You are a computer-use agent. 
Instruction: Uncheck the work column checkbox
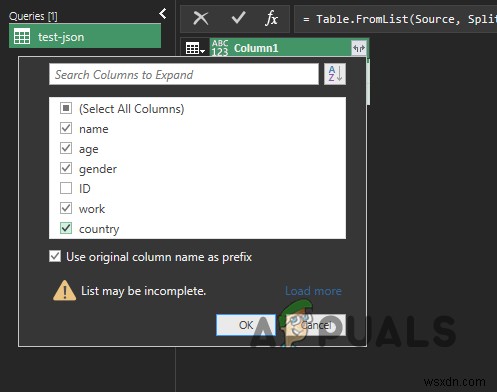pyautogui.click(x=66, y=208)
